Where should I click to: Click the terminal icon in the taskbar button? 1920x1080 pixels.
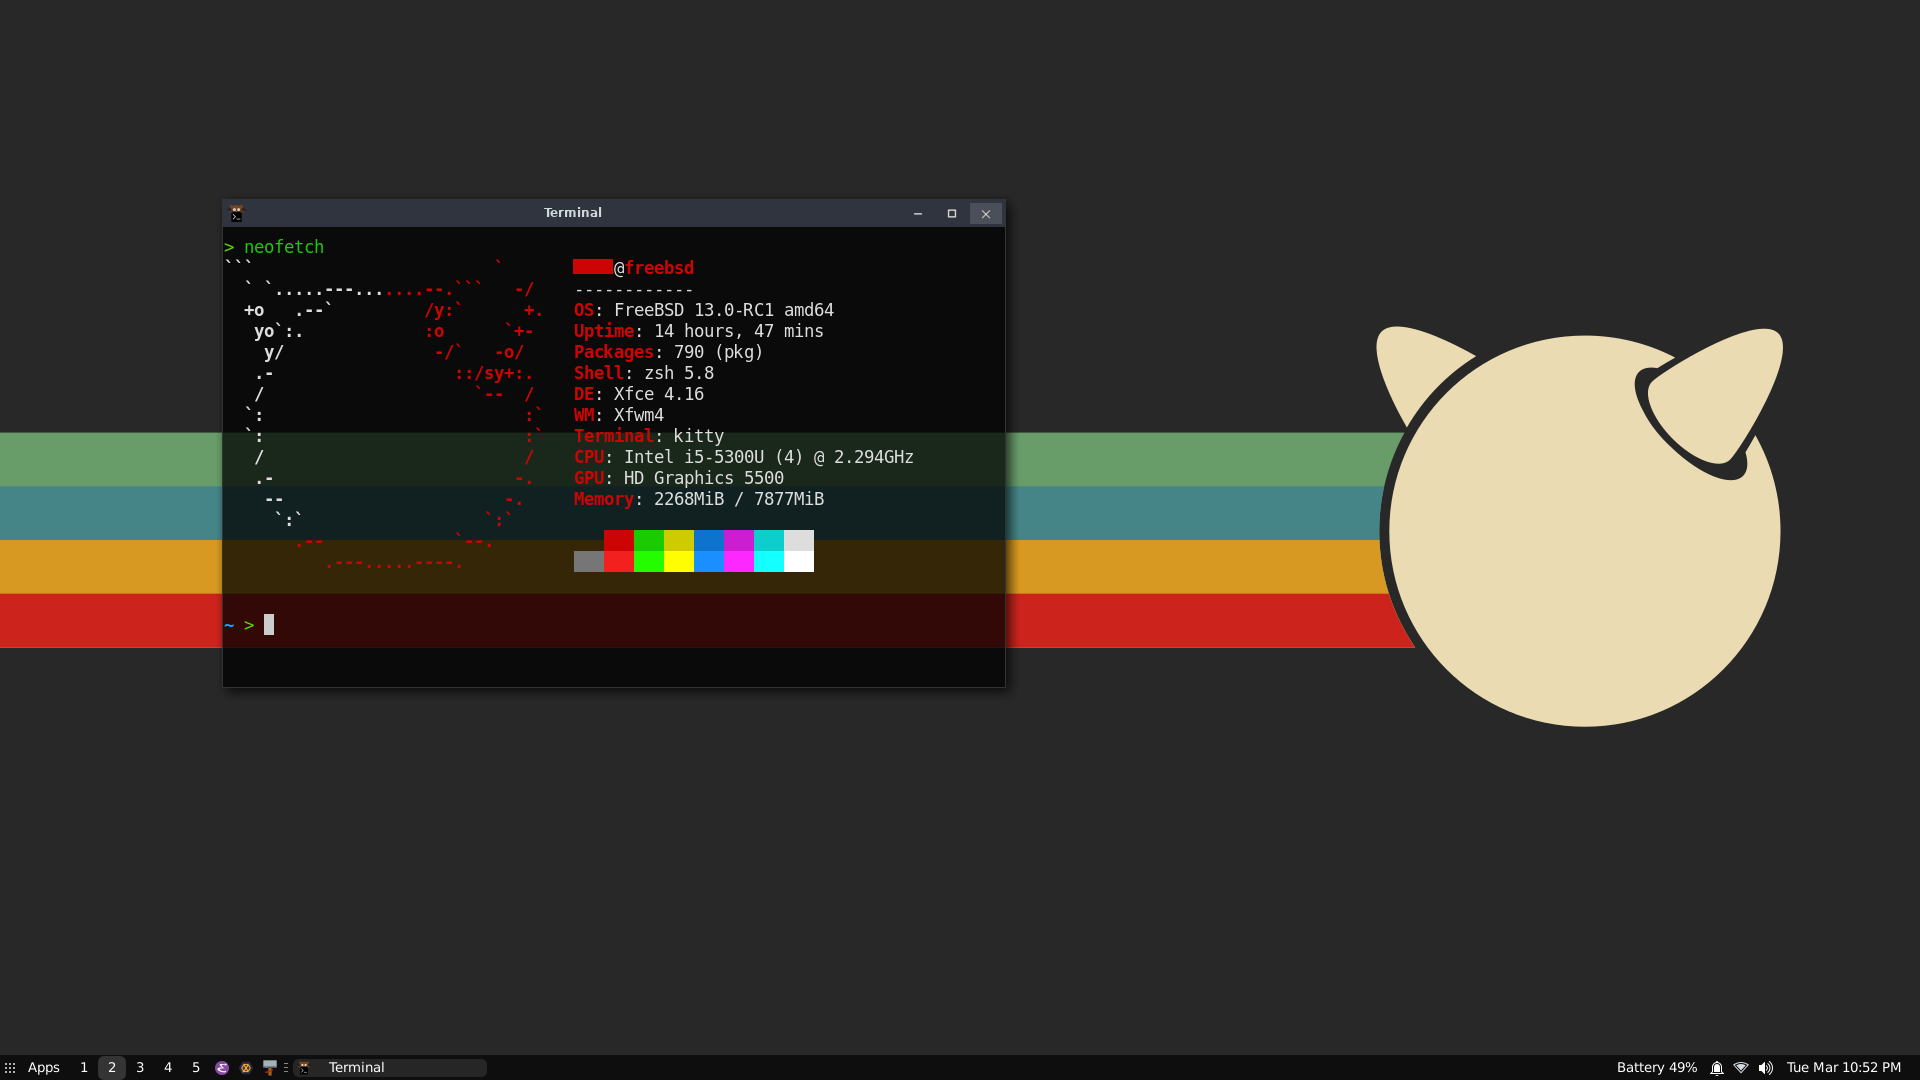coord(304,1067)
